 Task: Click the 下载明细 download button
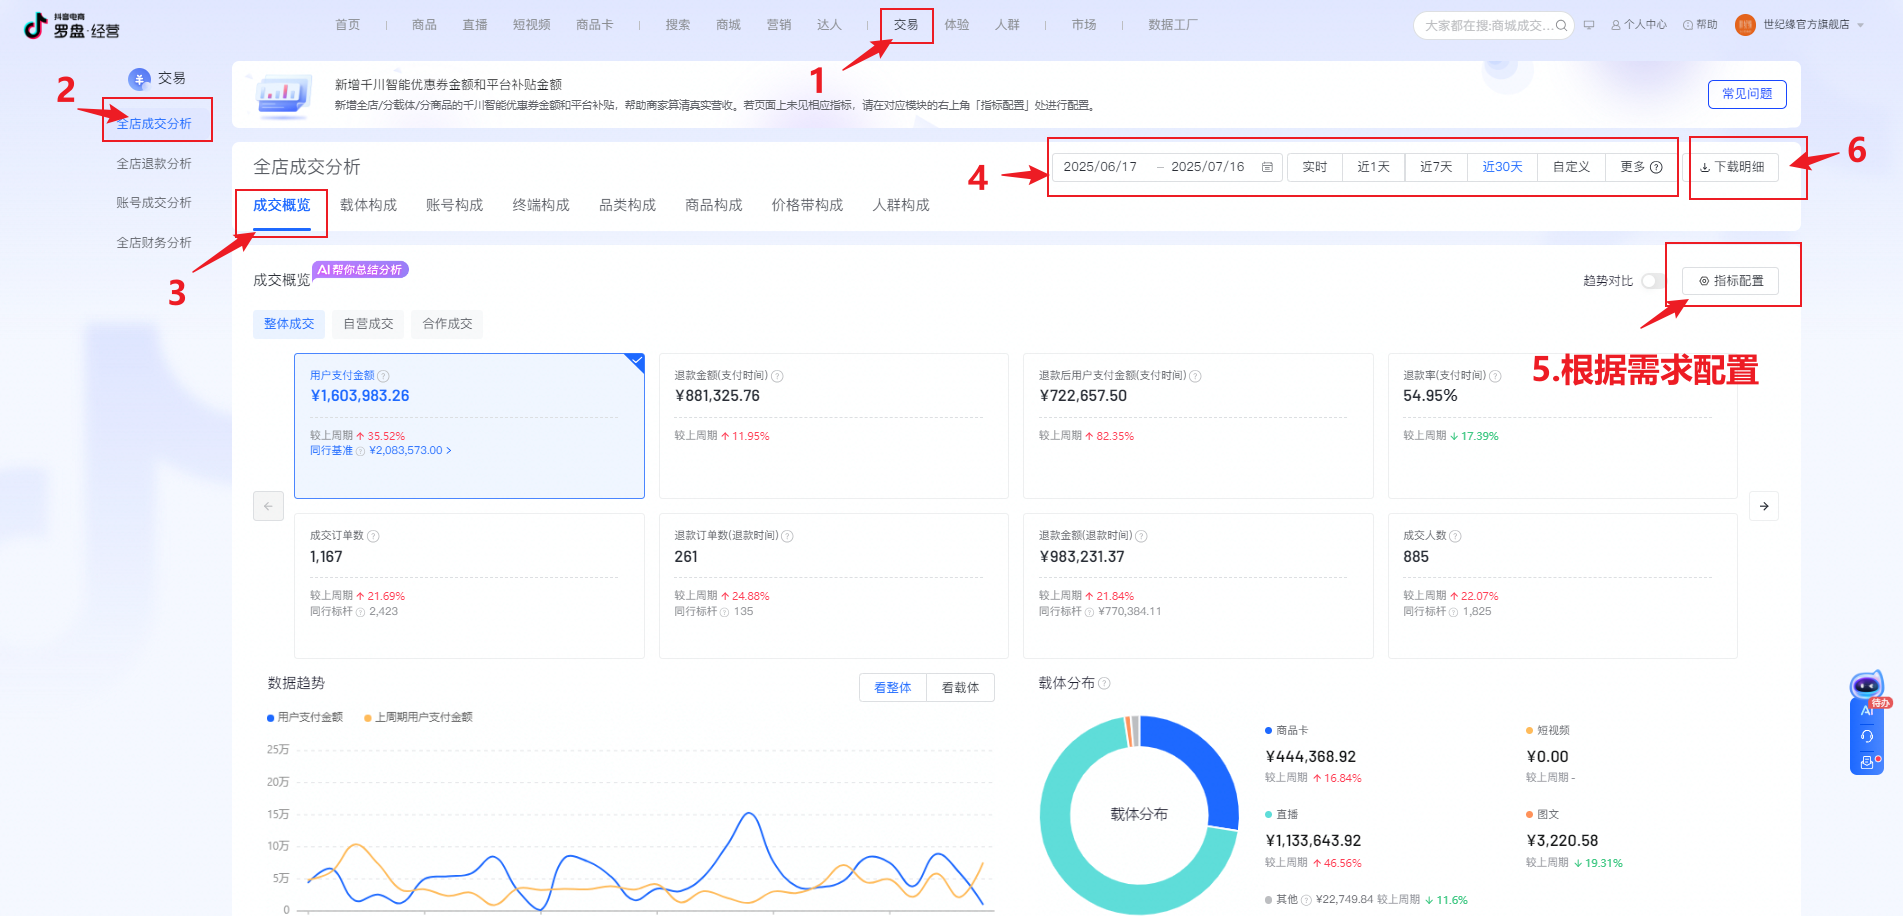pos(1733,167)
